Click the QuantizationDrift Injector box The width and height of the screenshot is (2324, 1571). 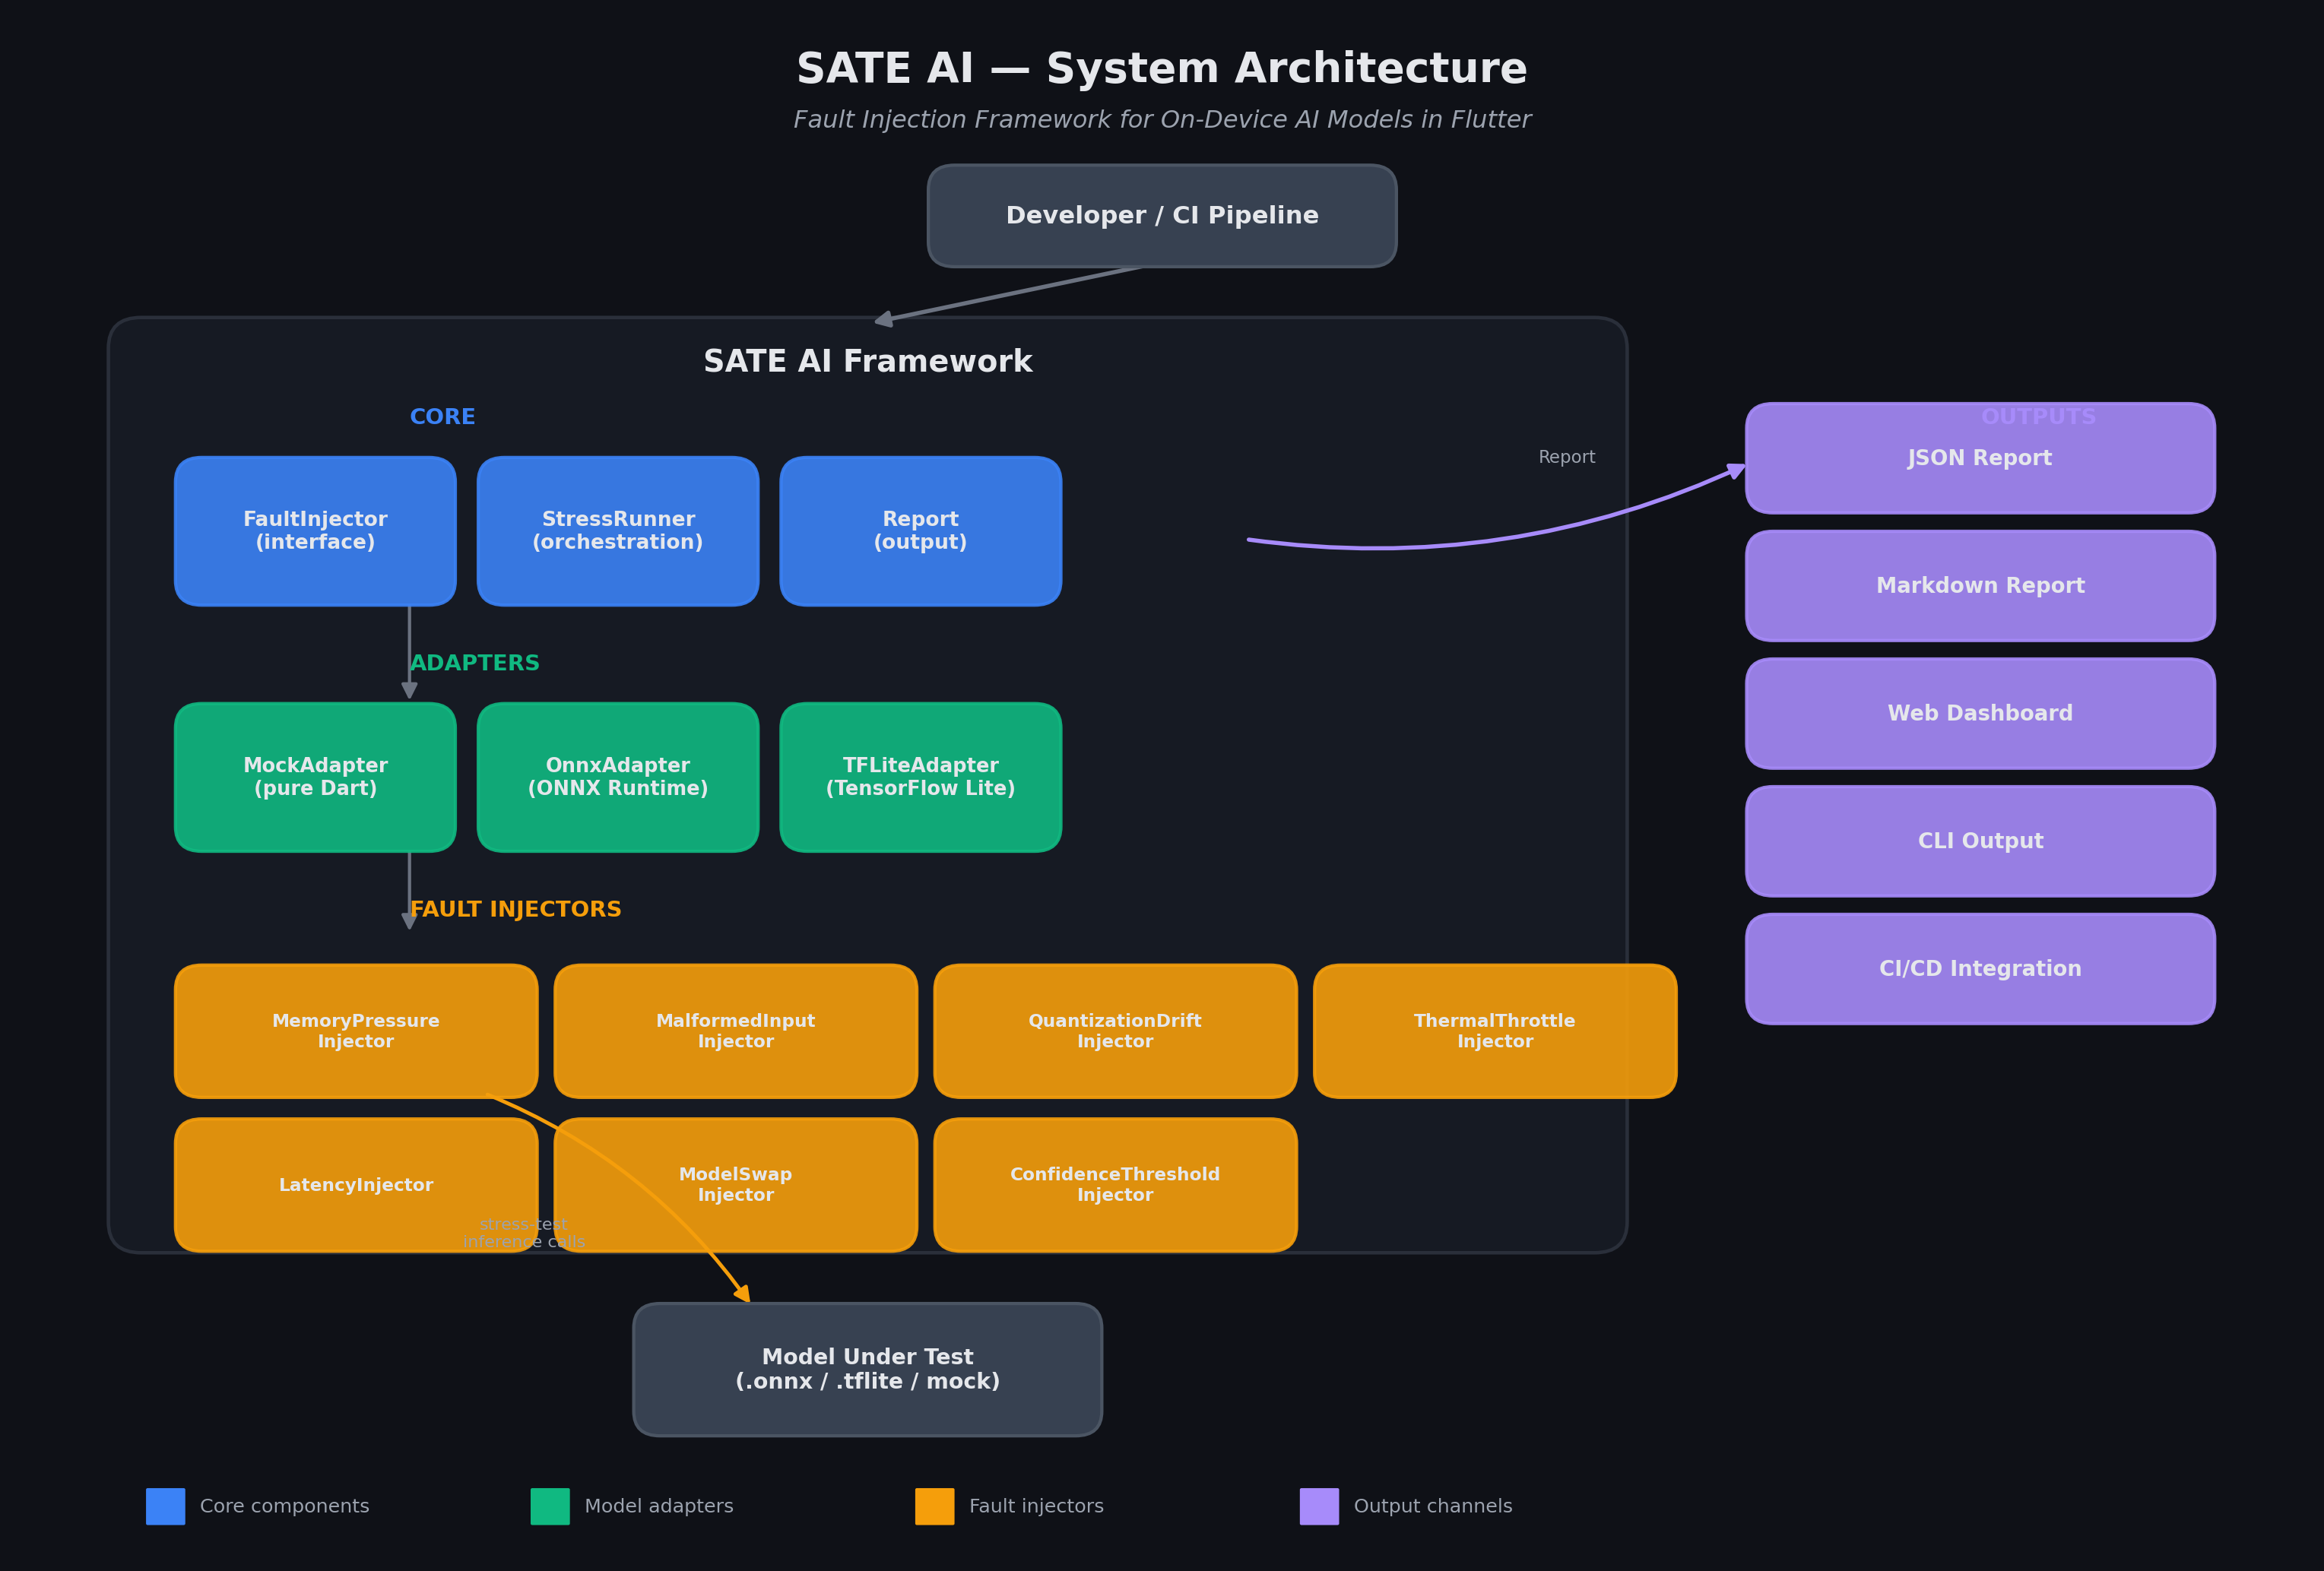(x=1115, y=1031)
